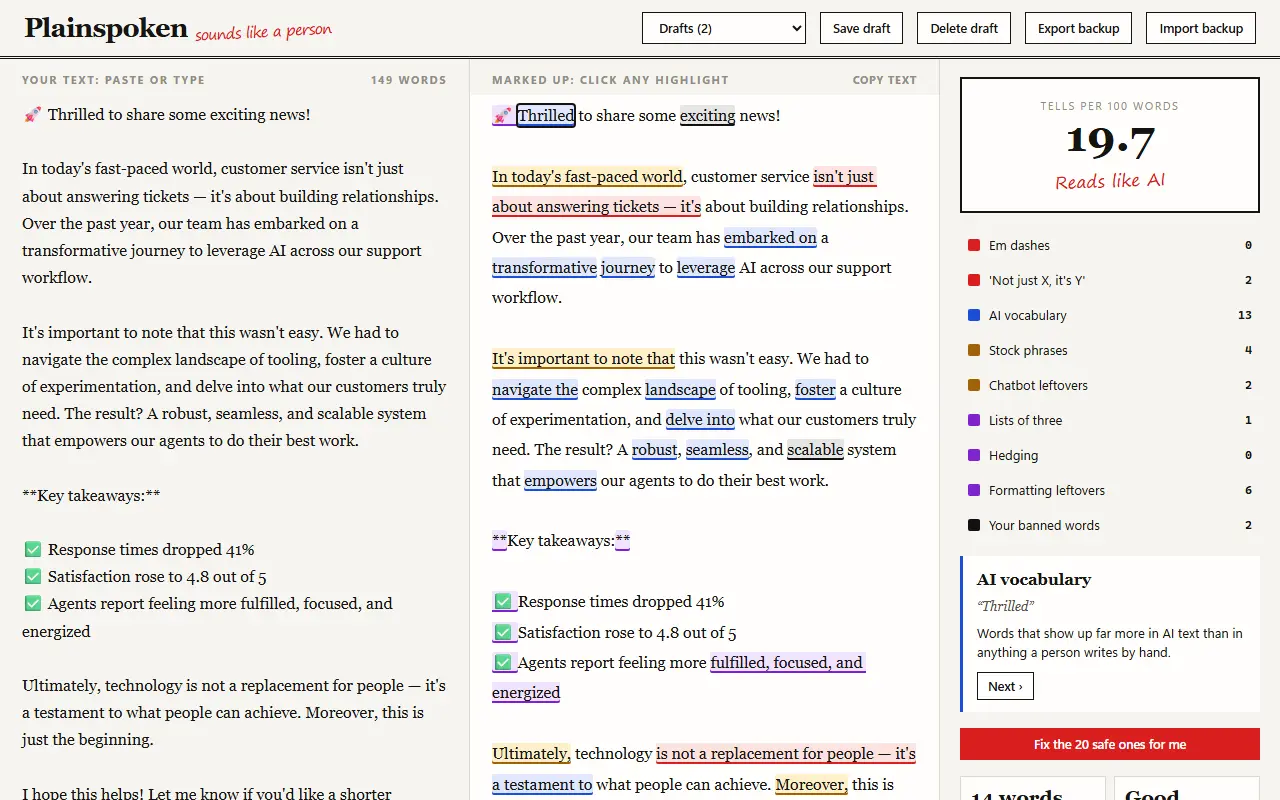Select the Hedging legend row
Screen dimensions: 1280x800
coord(1110,455)
